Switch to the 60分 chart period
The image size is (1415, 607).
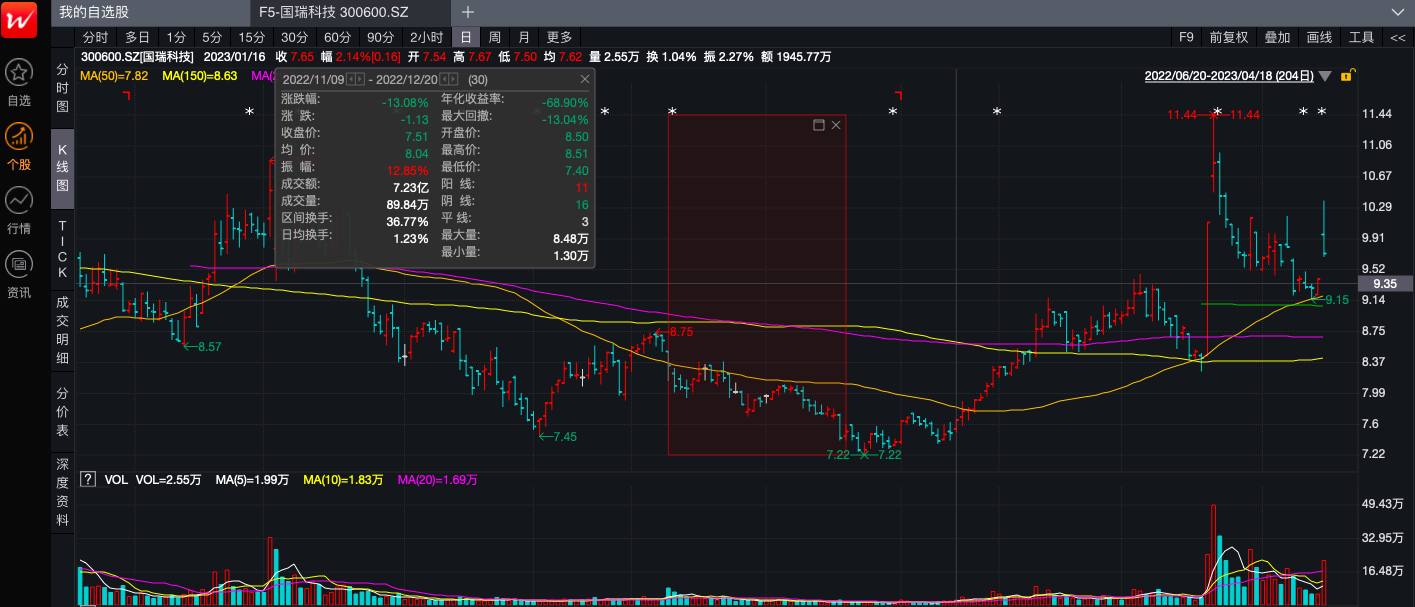338,37
